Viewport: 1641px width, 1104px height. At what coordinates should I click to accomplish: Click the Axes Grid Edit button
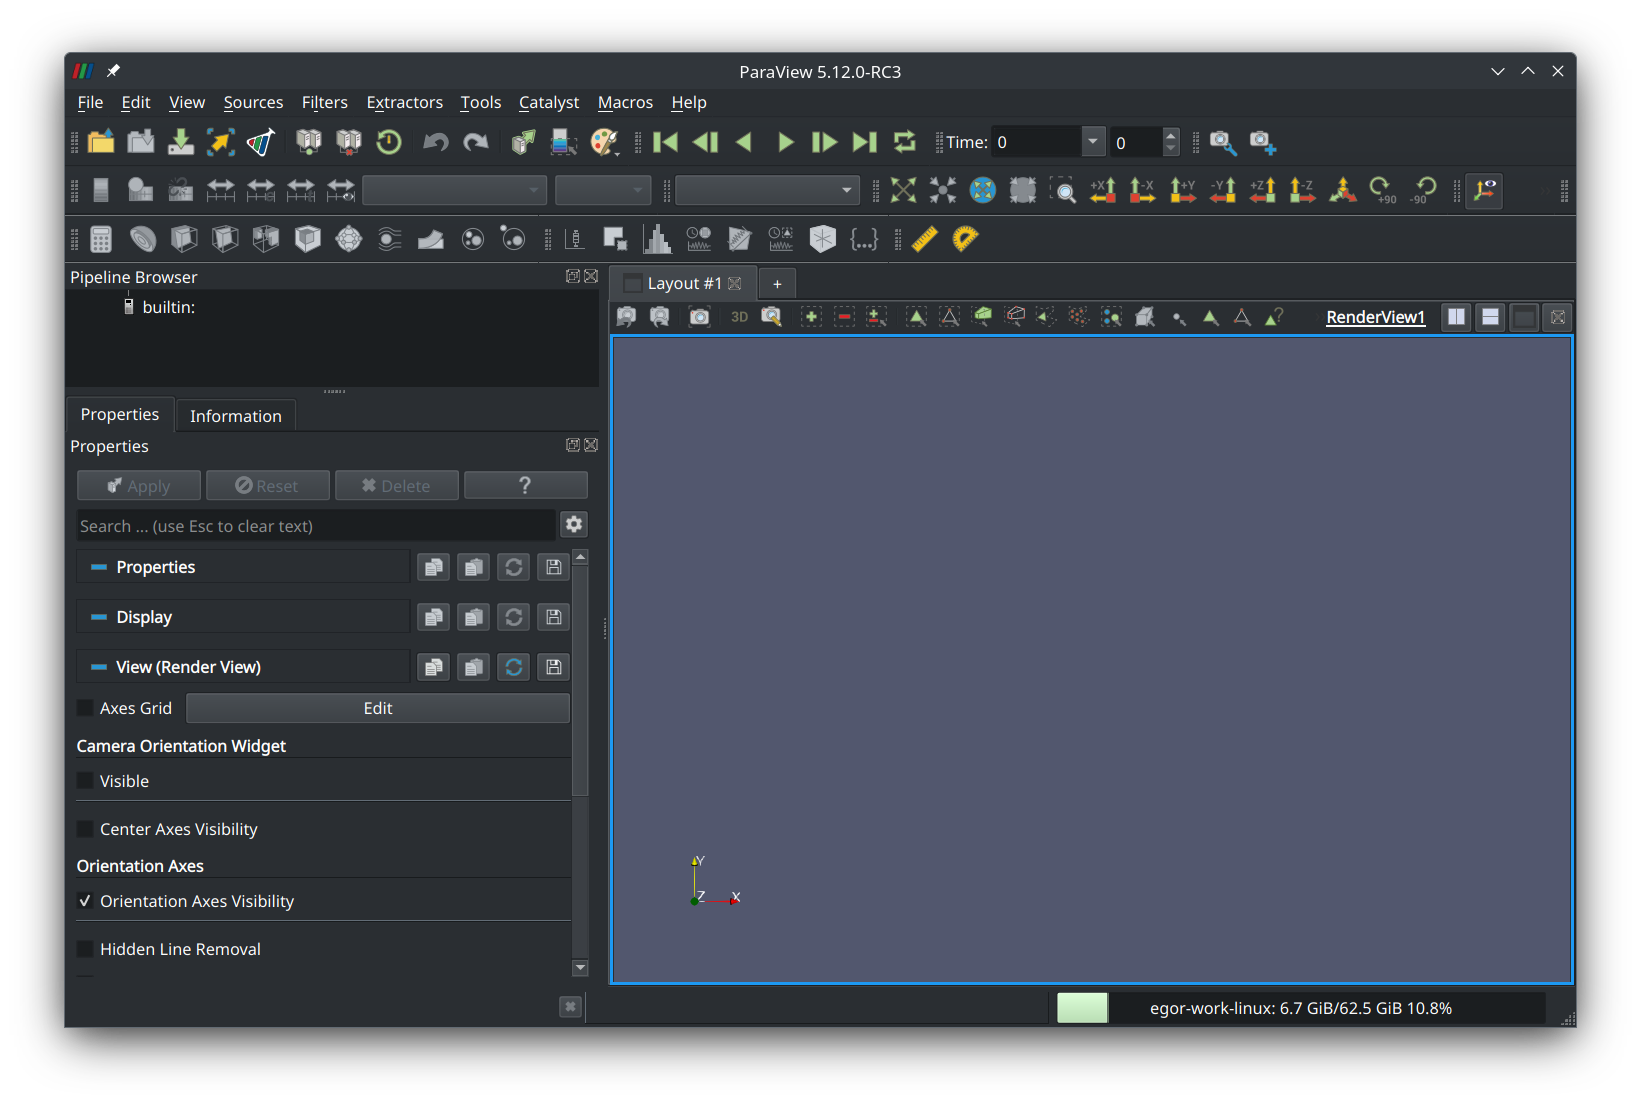[x=378, y=708]
